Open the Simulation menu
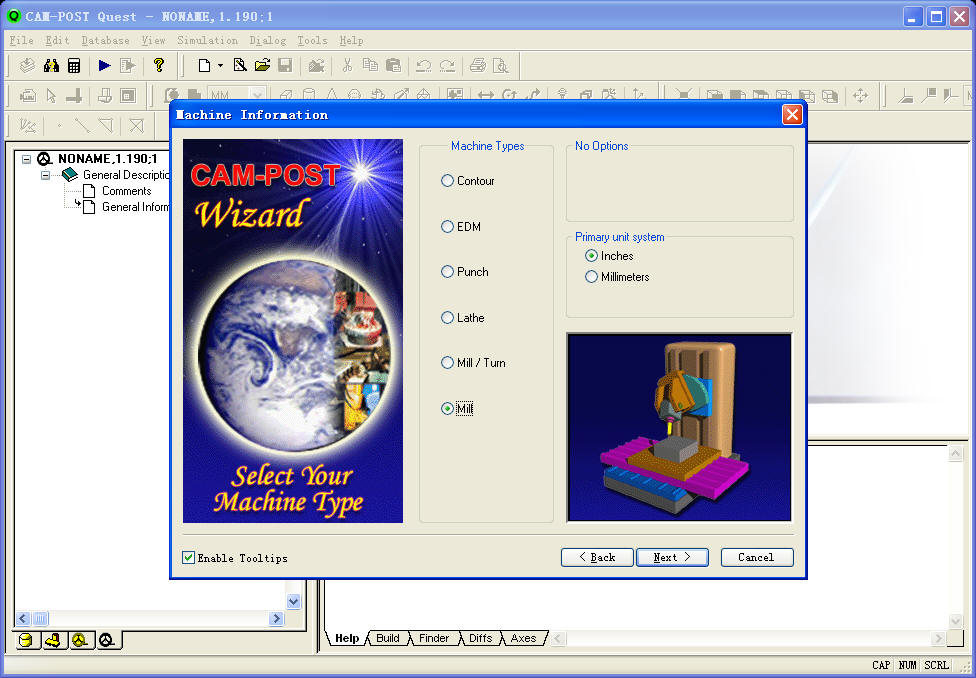The height and width of the screenshot is (678, 976). tap(207, 40)
